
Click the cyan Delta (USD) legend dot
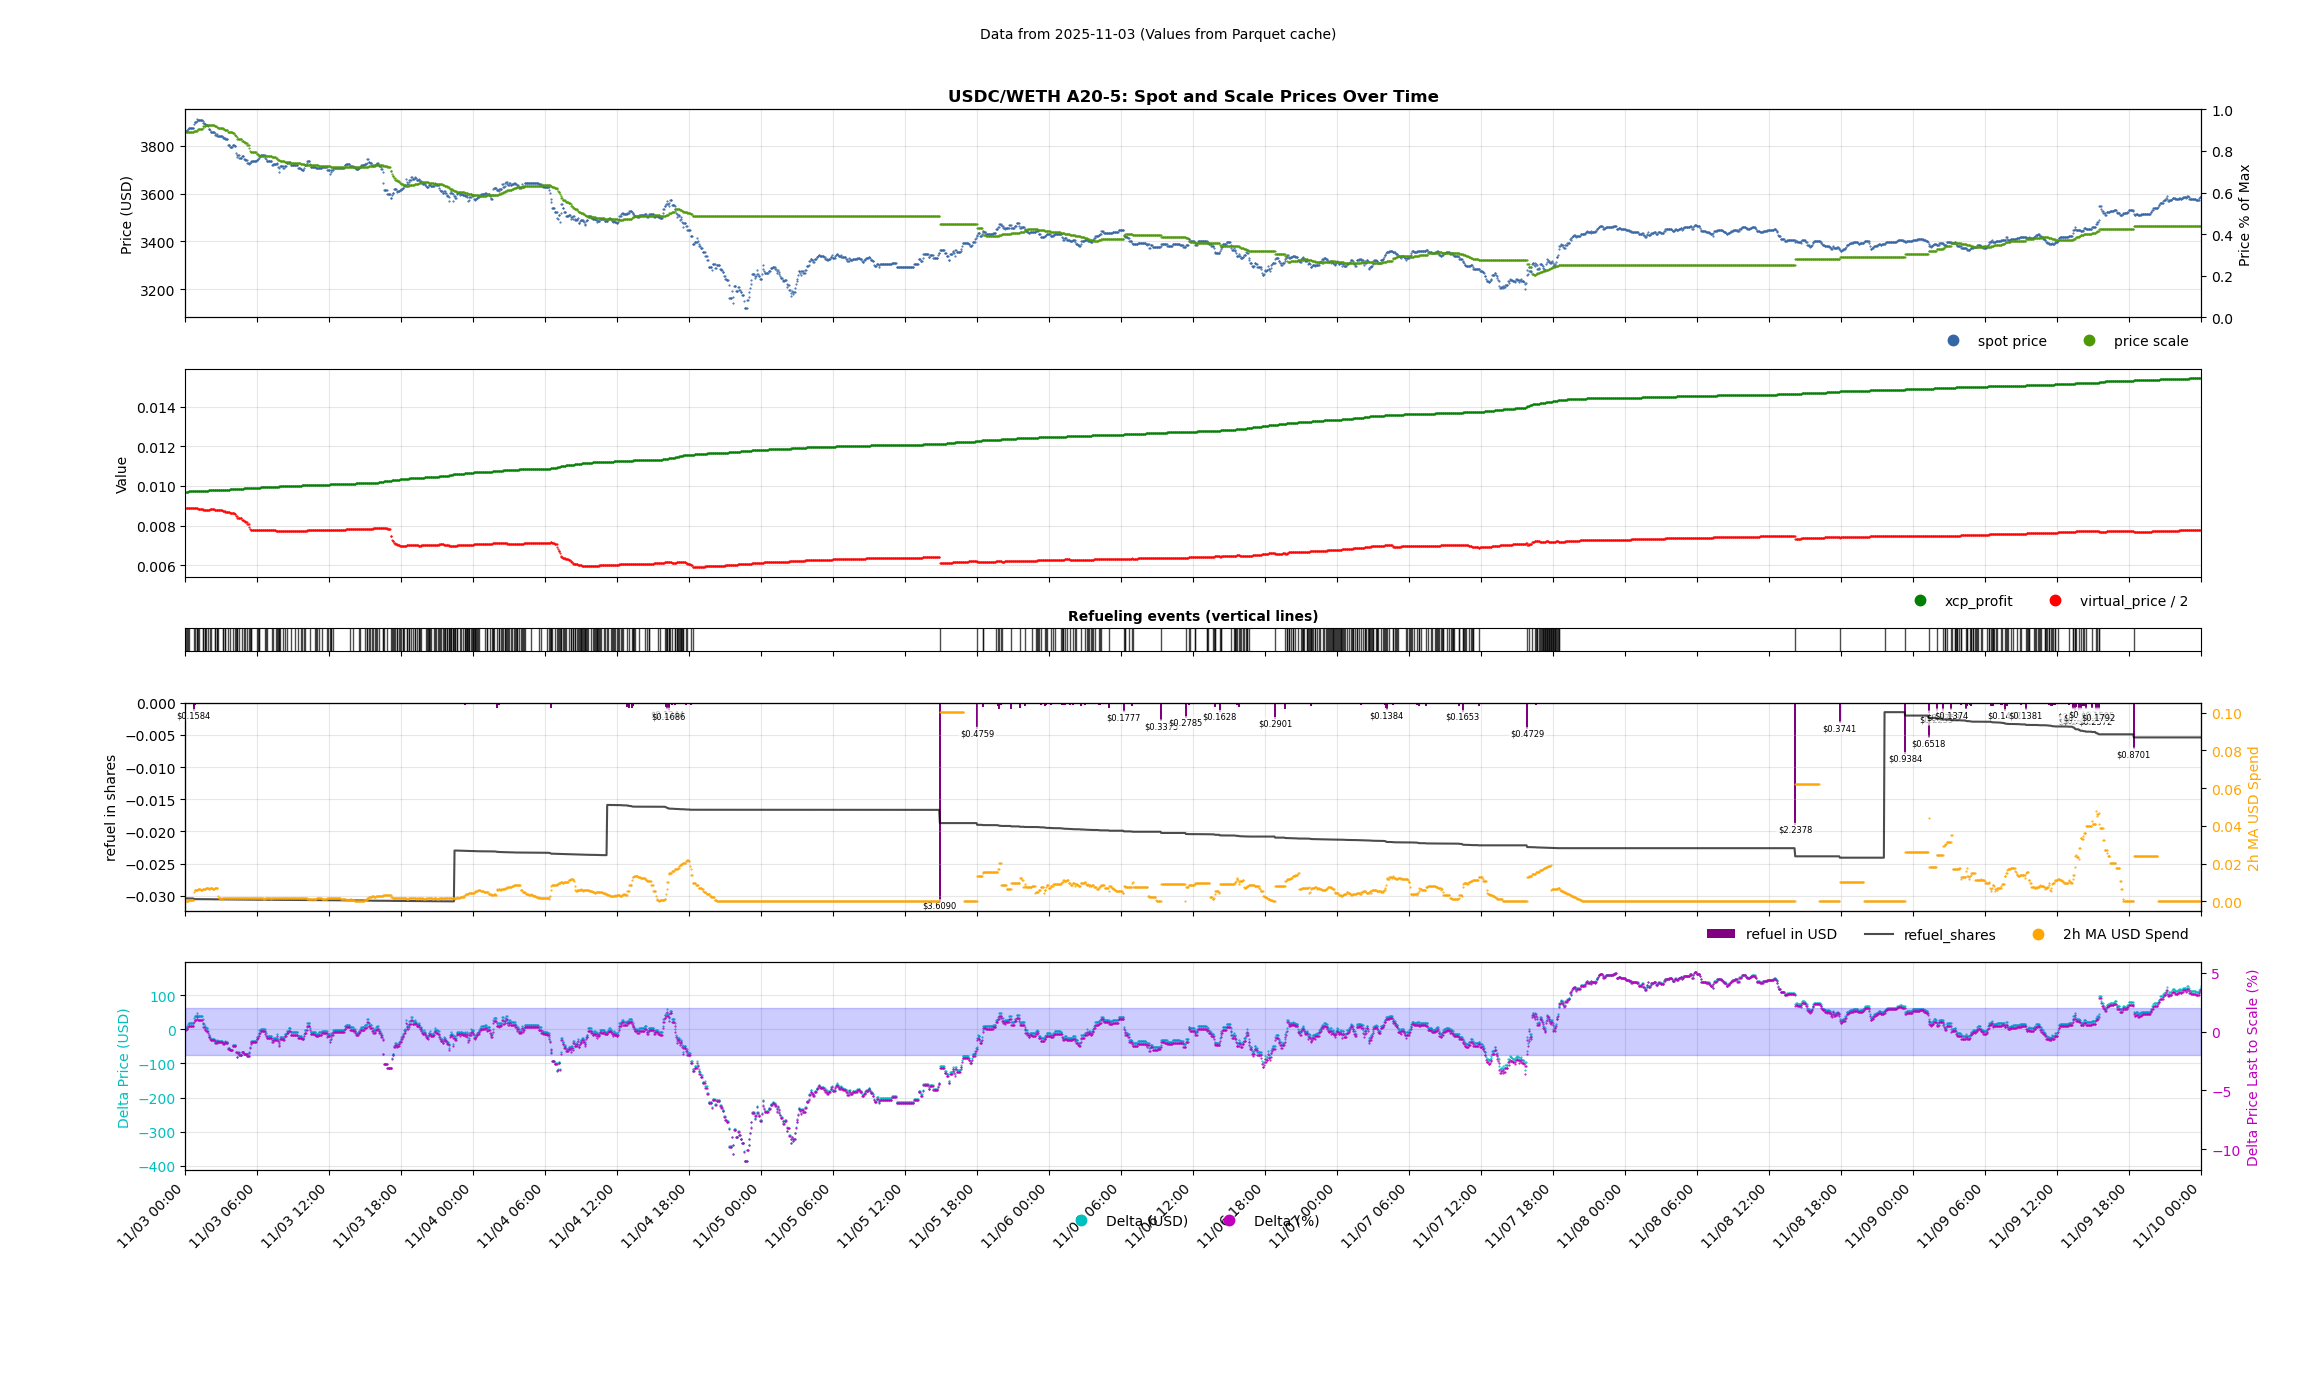1081,1221
